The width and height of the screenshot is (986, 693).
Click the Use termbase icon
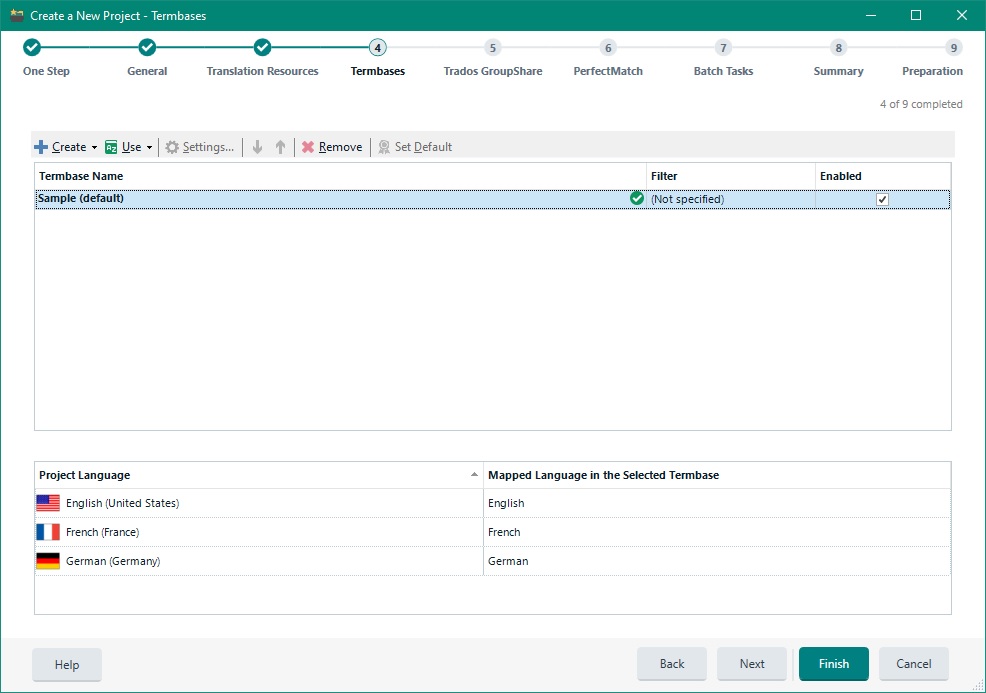[111, 147]
